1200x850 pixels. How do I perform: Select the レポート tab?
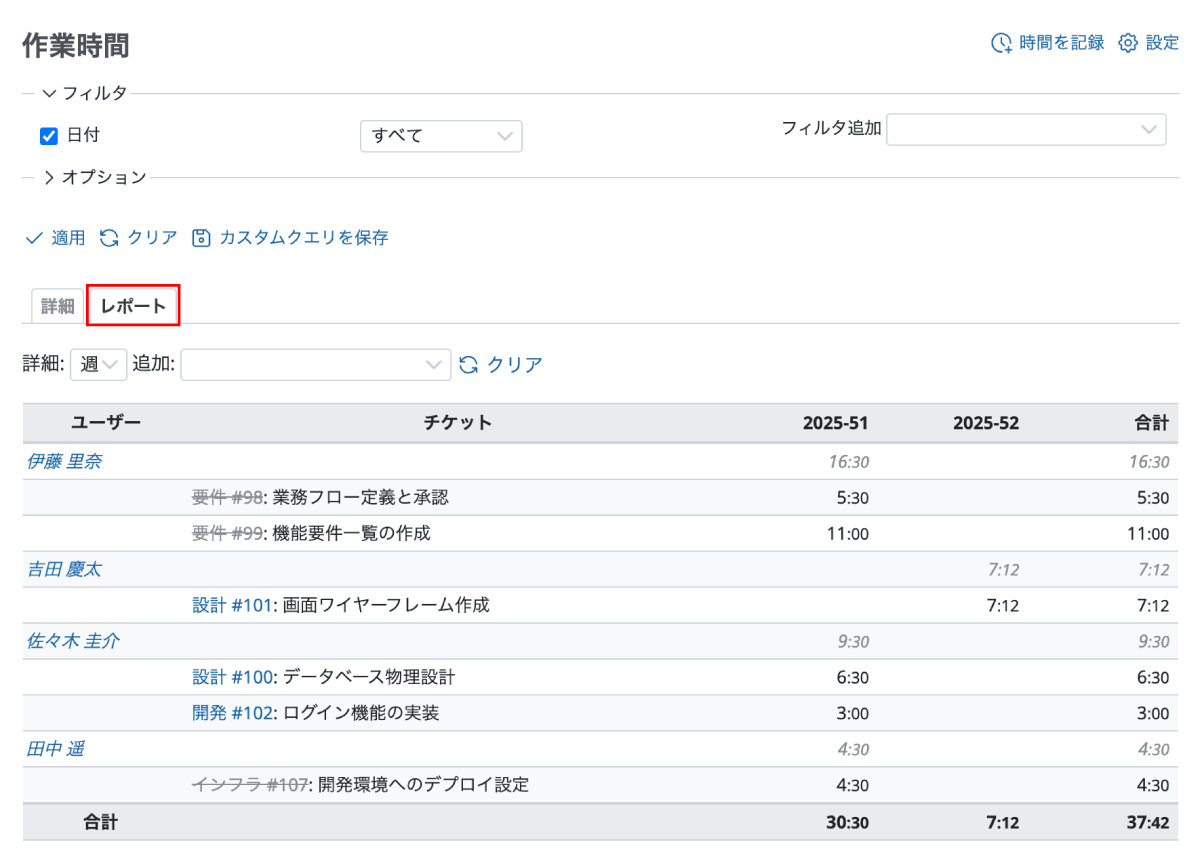click(134, 306)
